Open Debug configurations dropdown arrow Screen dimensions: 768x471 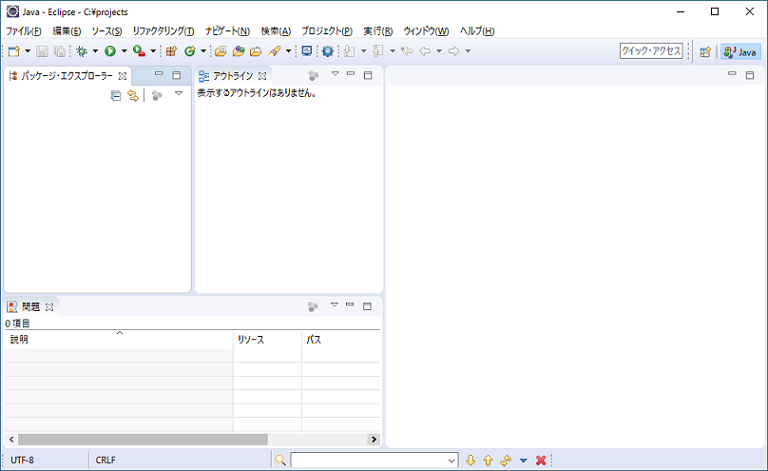[x=95, y=51]
